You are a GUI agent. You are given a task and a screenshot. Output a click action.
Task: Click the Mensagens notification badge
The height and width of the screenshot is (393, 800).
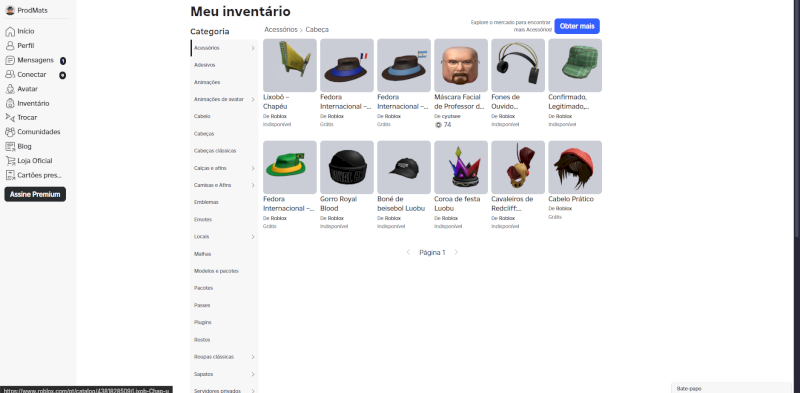[63, 61]
